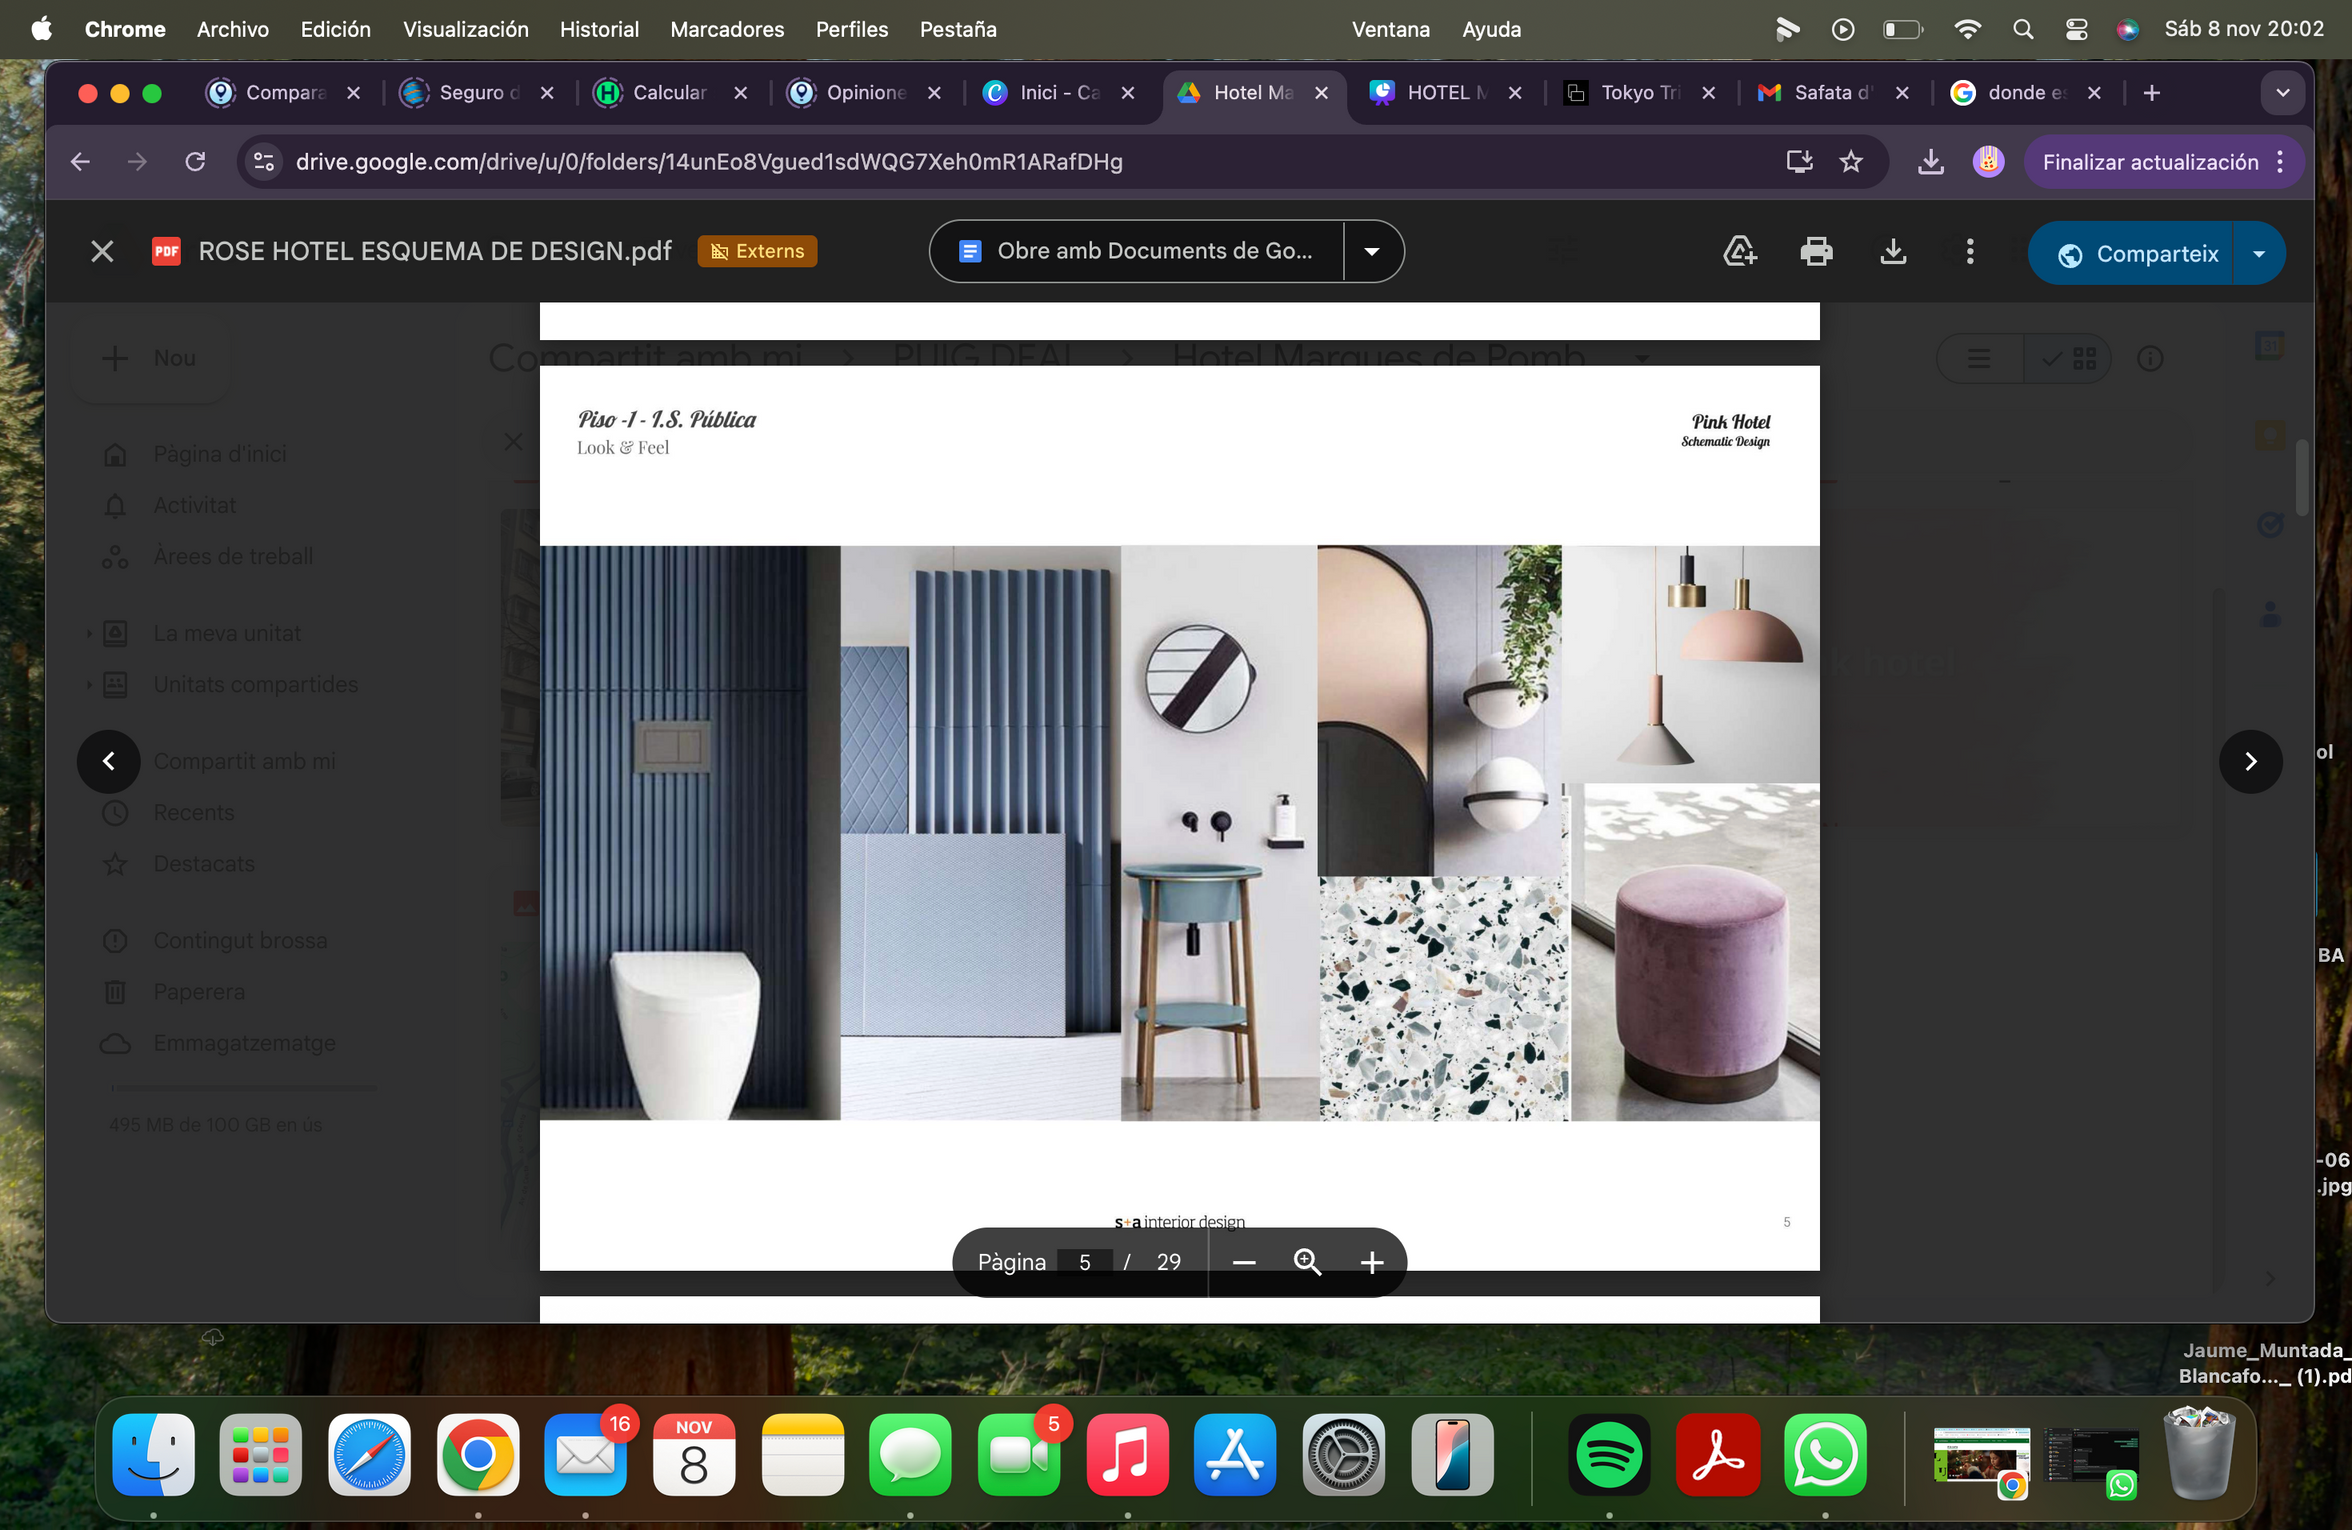Click the page number input field
Viewport: 2352px width, 1530px height.
[x=1085, y=1263]
